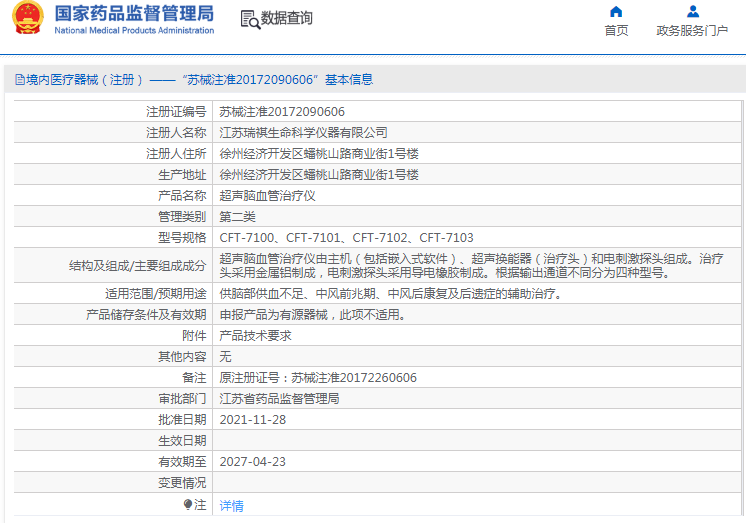Click the bulb icon beside 注
This screenshot has width=746, height=523.
(187, 505)
